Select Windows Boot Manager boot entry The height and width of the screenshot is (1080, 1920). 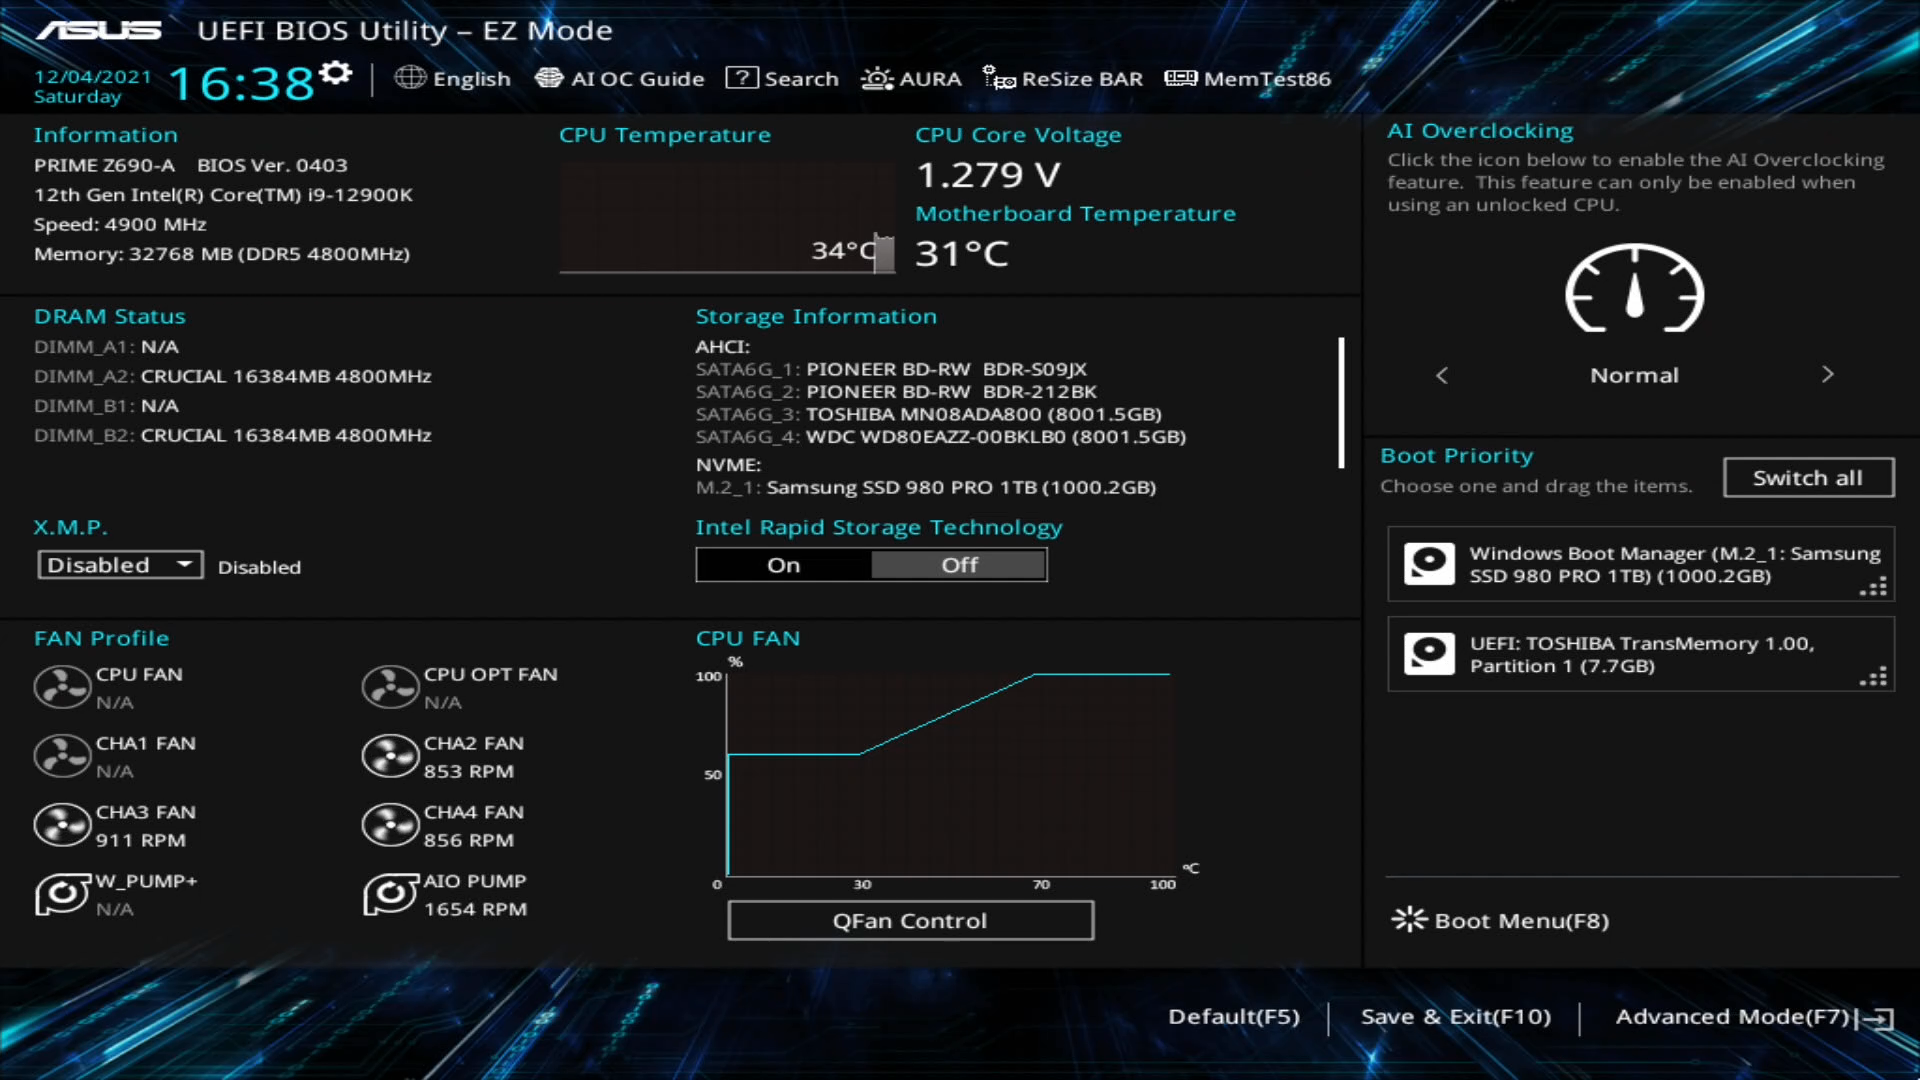tap(1640, 564)
